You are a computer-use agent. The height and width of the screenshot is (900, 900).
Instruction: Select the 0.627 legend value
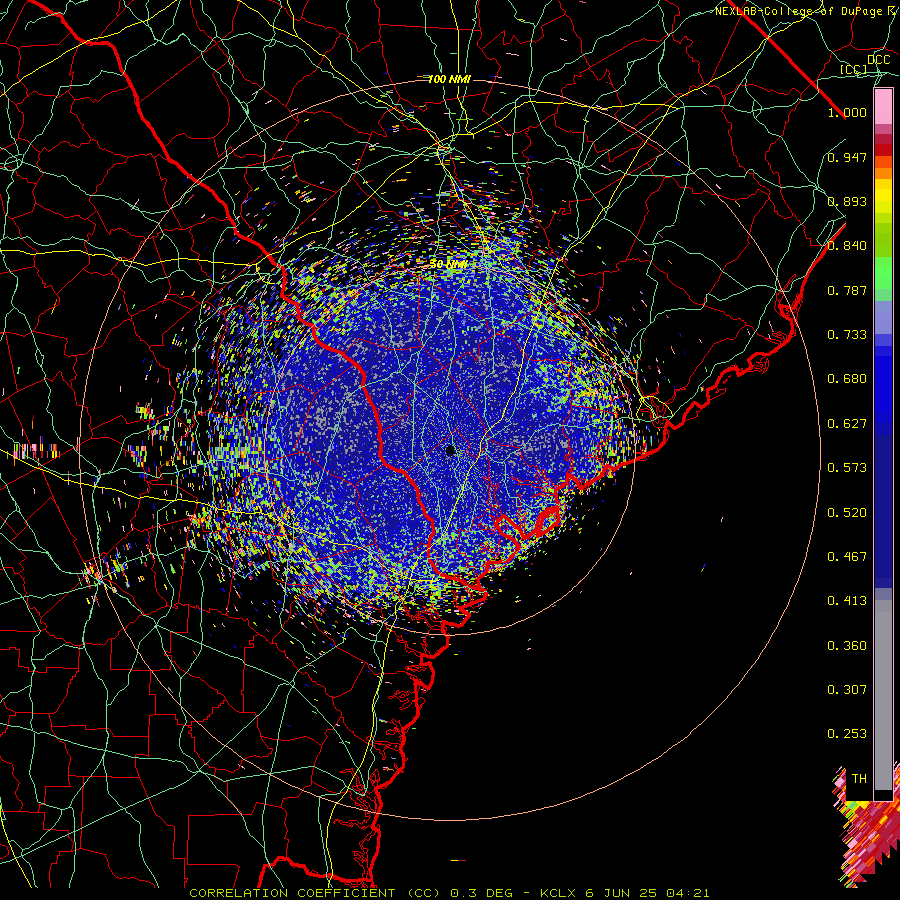[847, 424]
